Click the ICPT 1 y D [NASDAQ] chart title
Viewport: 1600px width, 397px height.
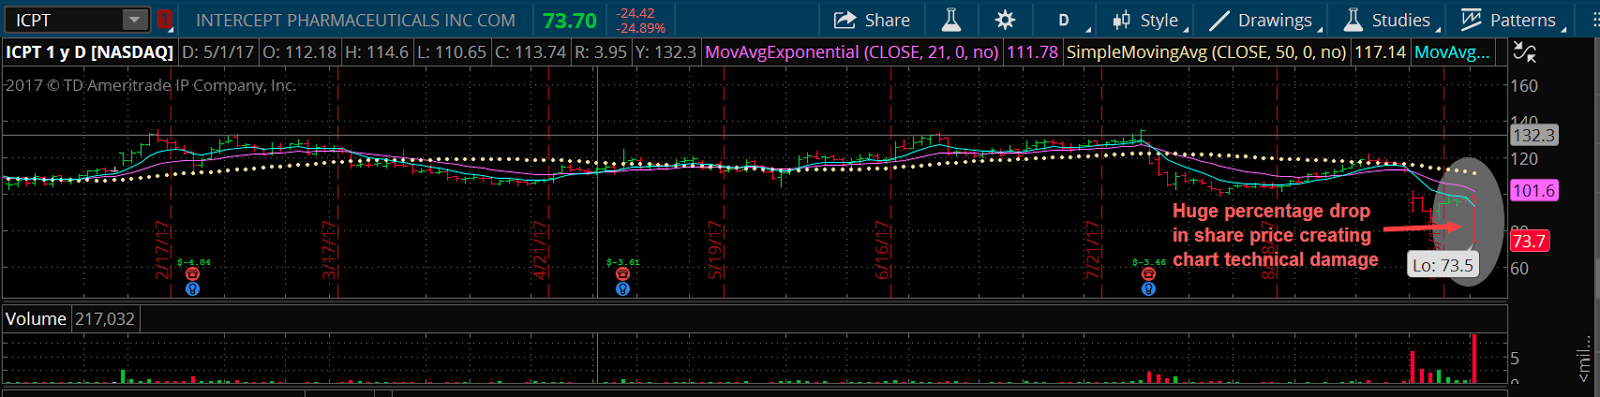point(90,52)
